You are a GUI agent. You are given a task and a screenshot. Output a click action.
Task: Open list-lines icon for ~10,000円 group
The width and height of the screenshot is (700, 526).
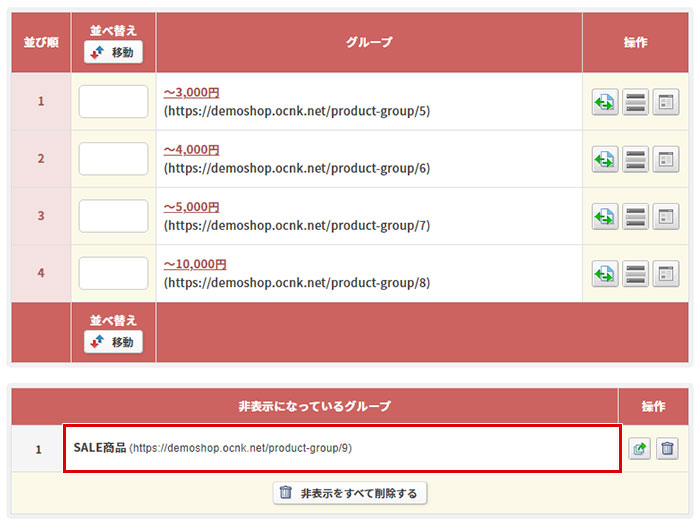click(635, 274)
